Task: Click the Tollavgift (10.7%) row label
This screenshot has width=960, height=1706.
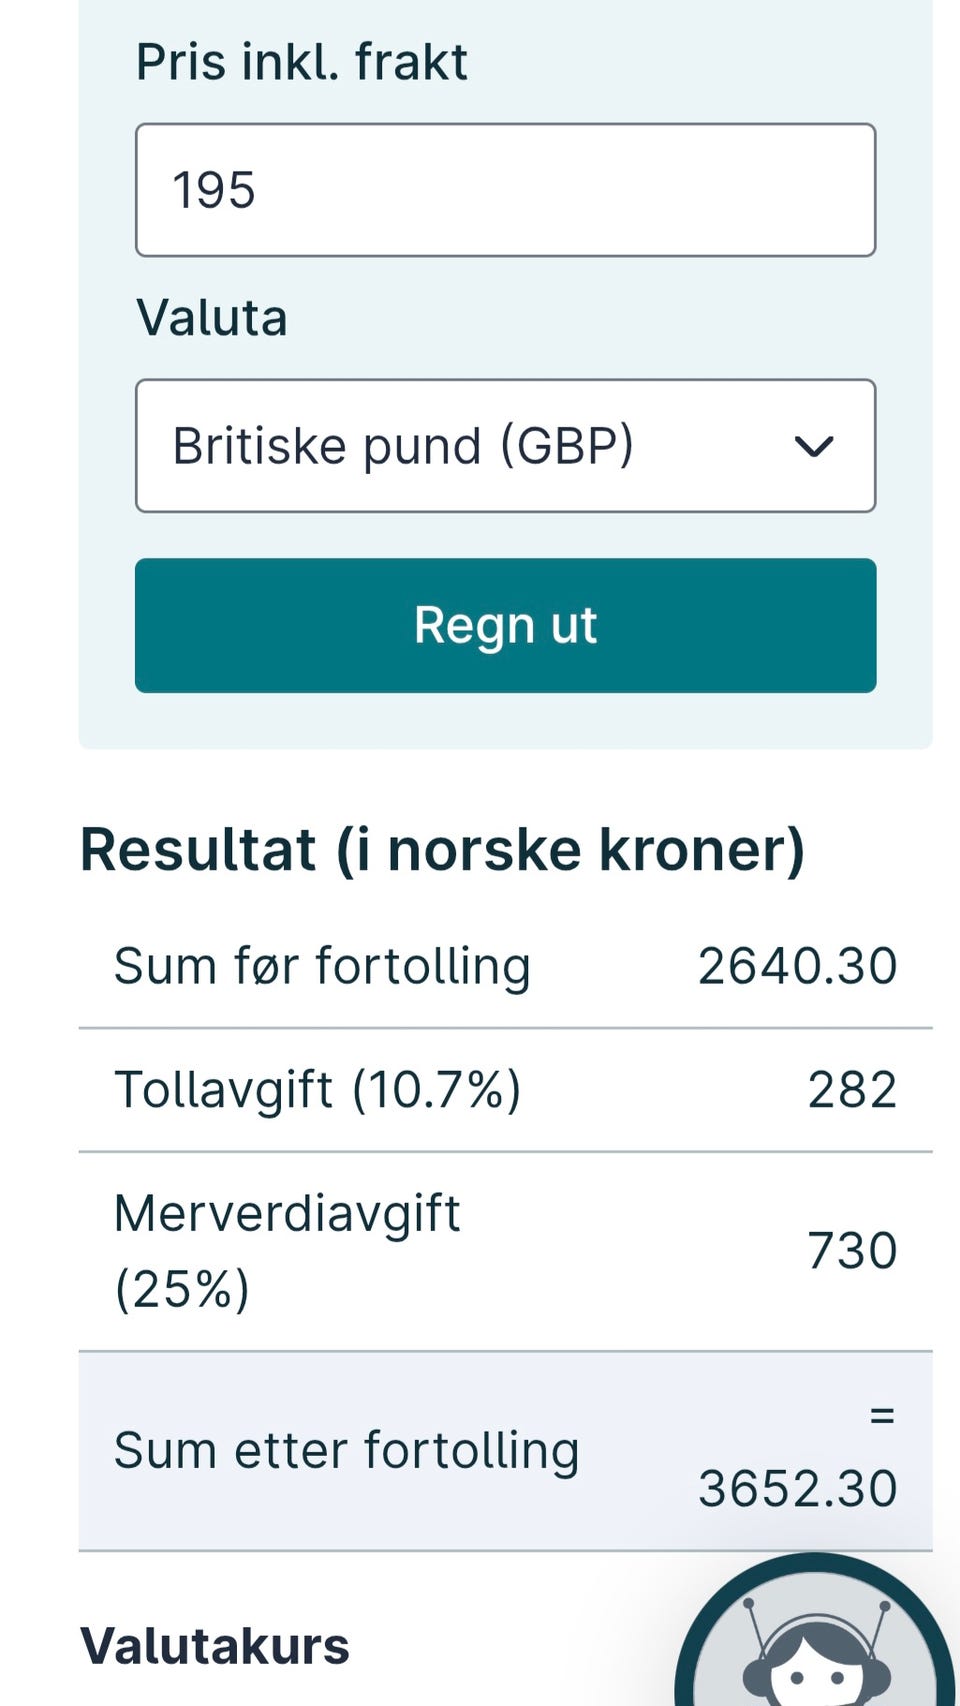Action: pyautogui.click(x=318, y=1089)
